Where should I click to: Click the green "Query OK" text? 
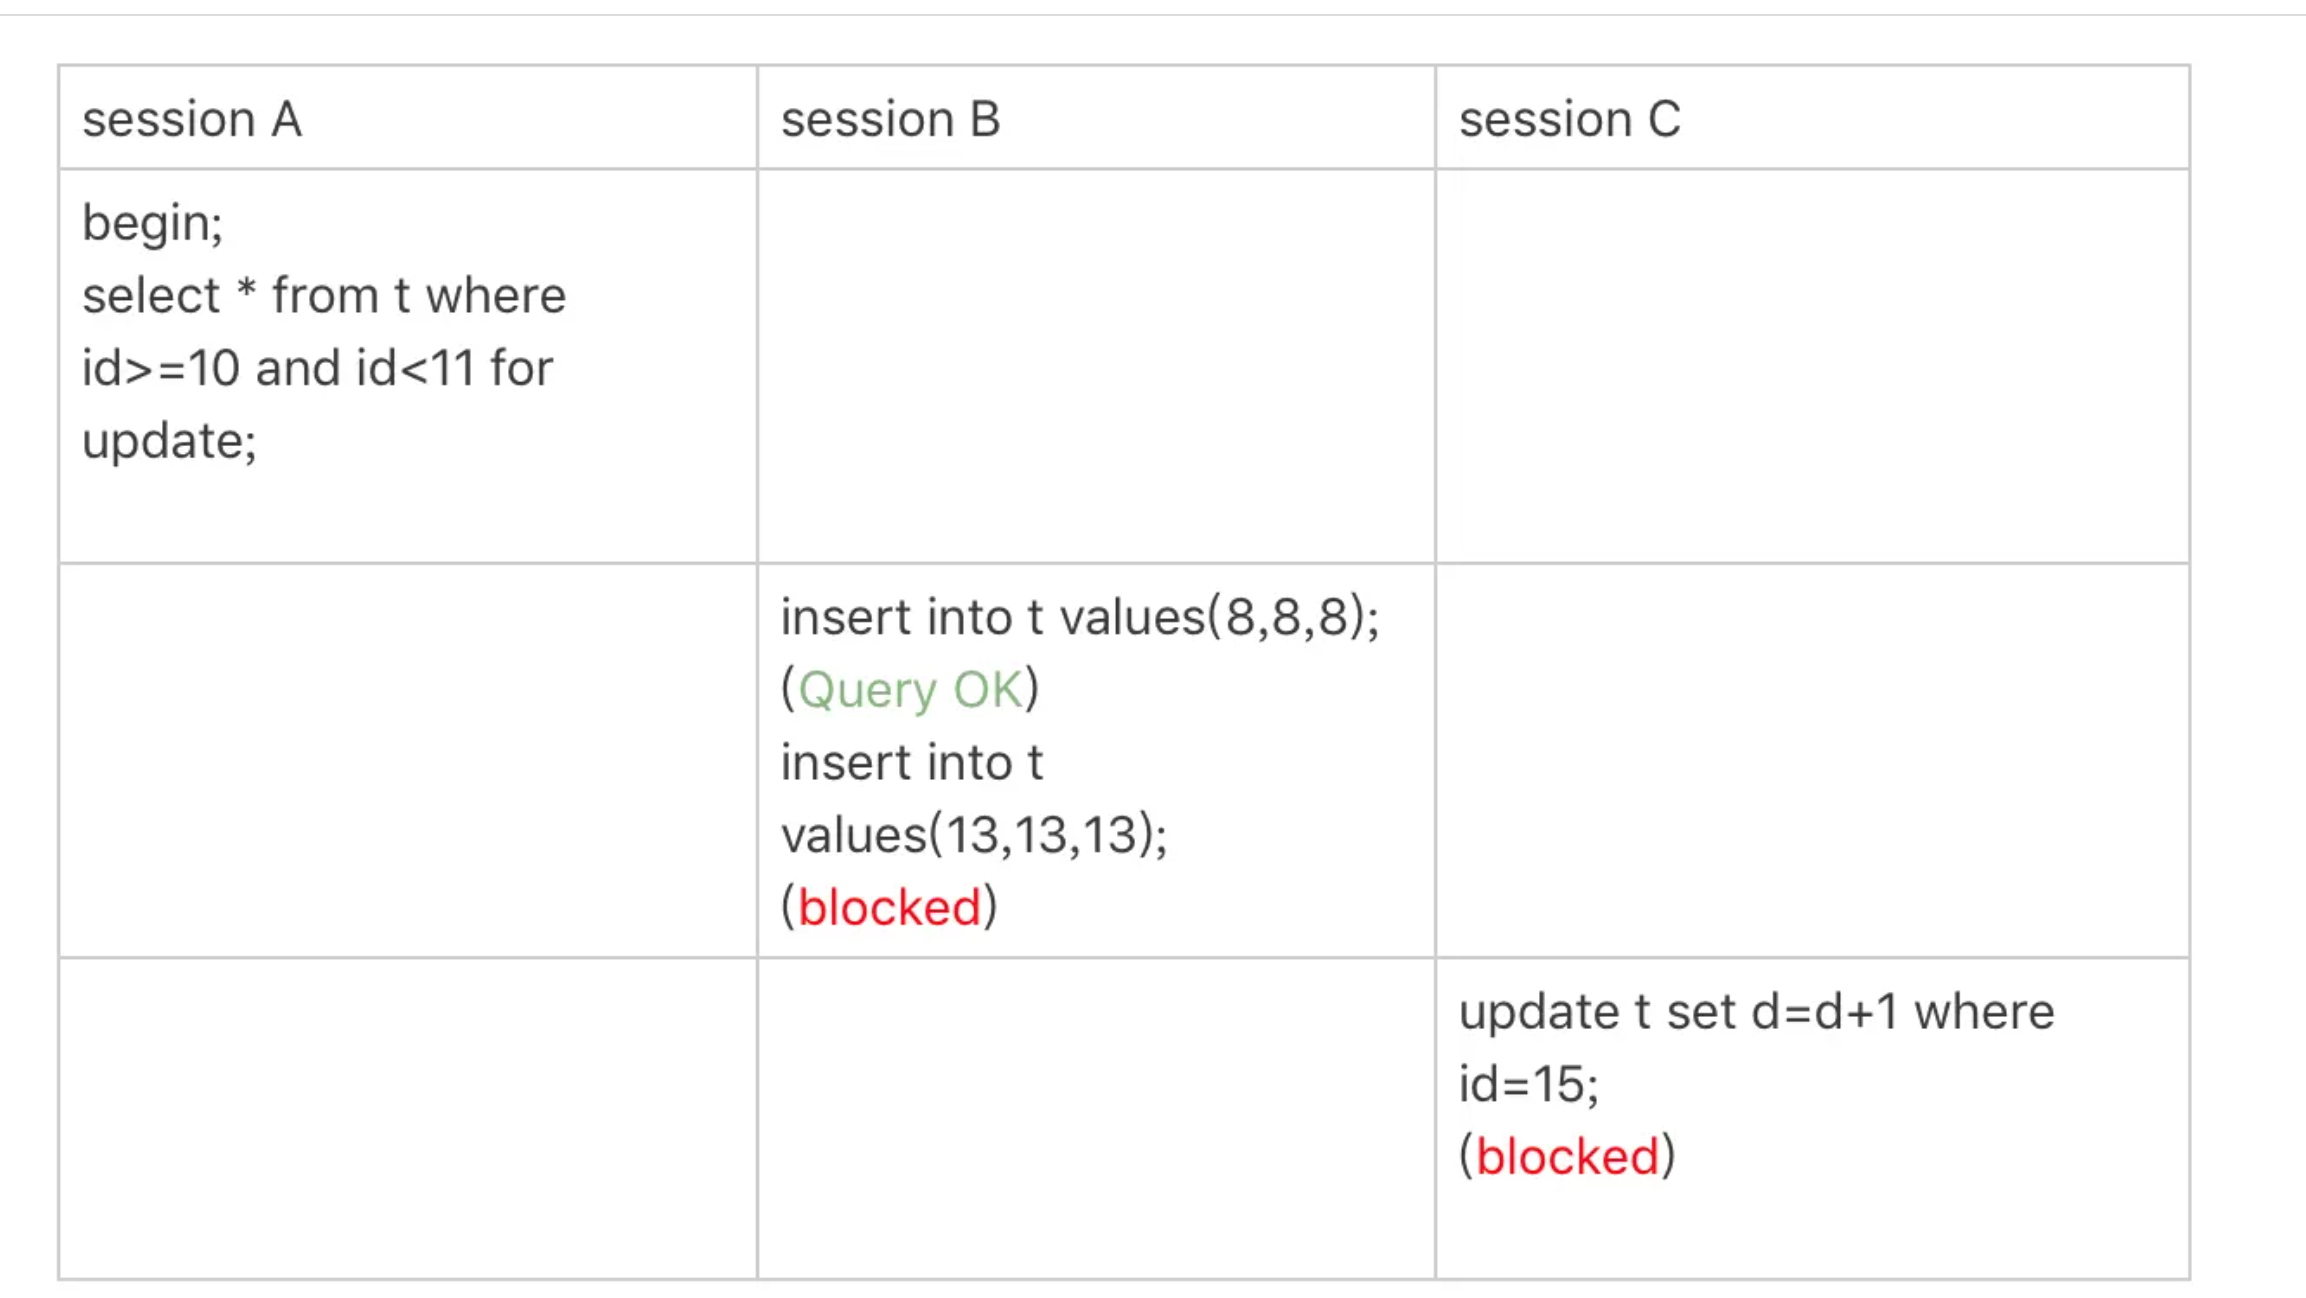tap(910, 690)
